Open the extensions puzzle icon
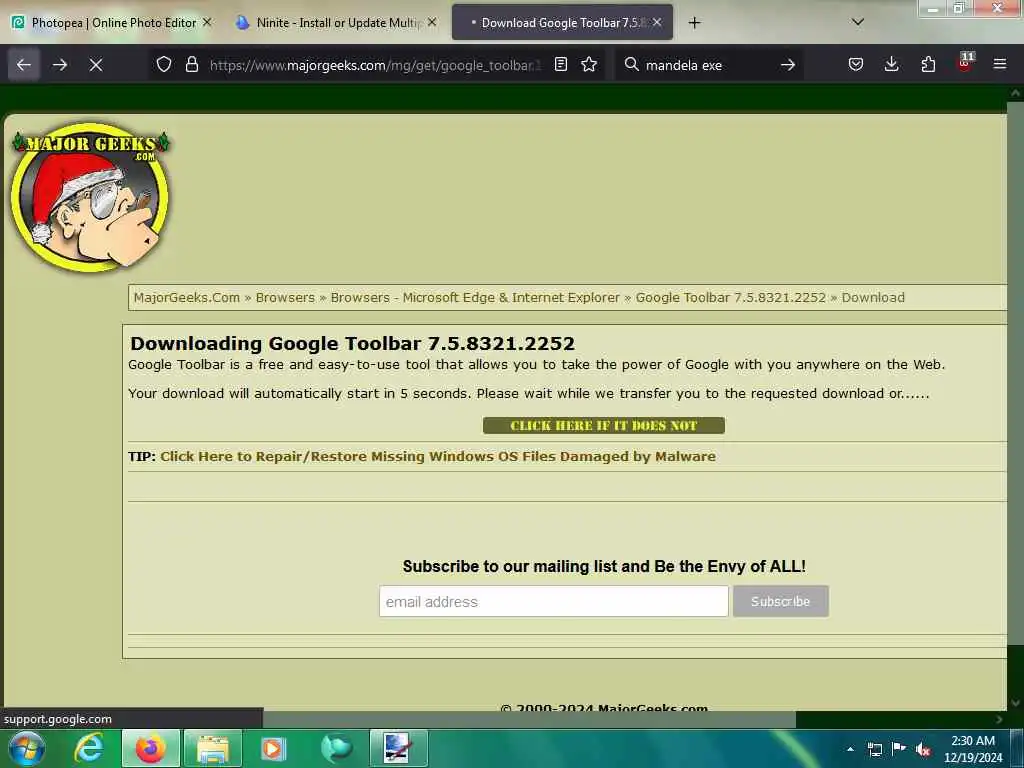The width and height of the screenshot is (1024, 768). (928, 65)
